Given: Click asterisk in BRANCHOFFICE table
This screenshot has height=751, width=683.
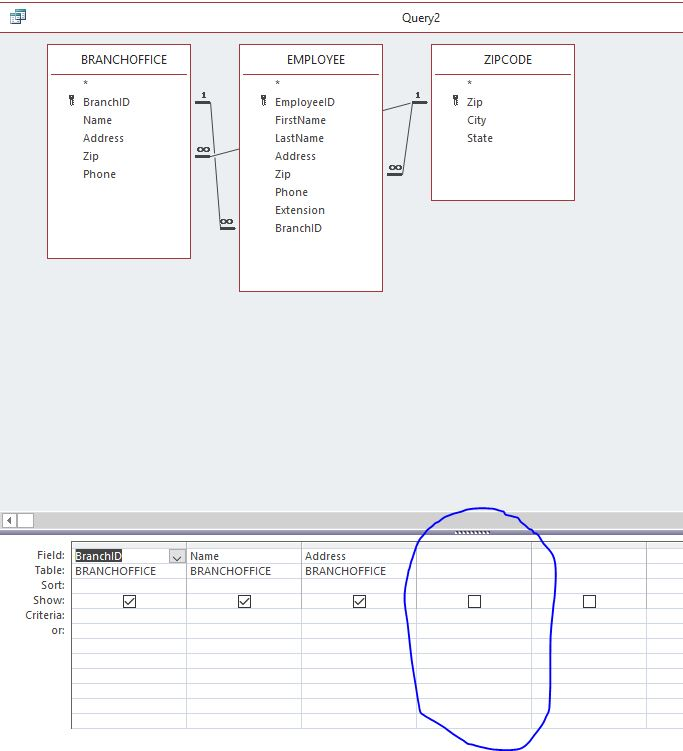Looking at the screenshot, I should pos(86,84).
